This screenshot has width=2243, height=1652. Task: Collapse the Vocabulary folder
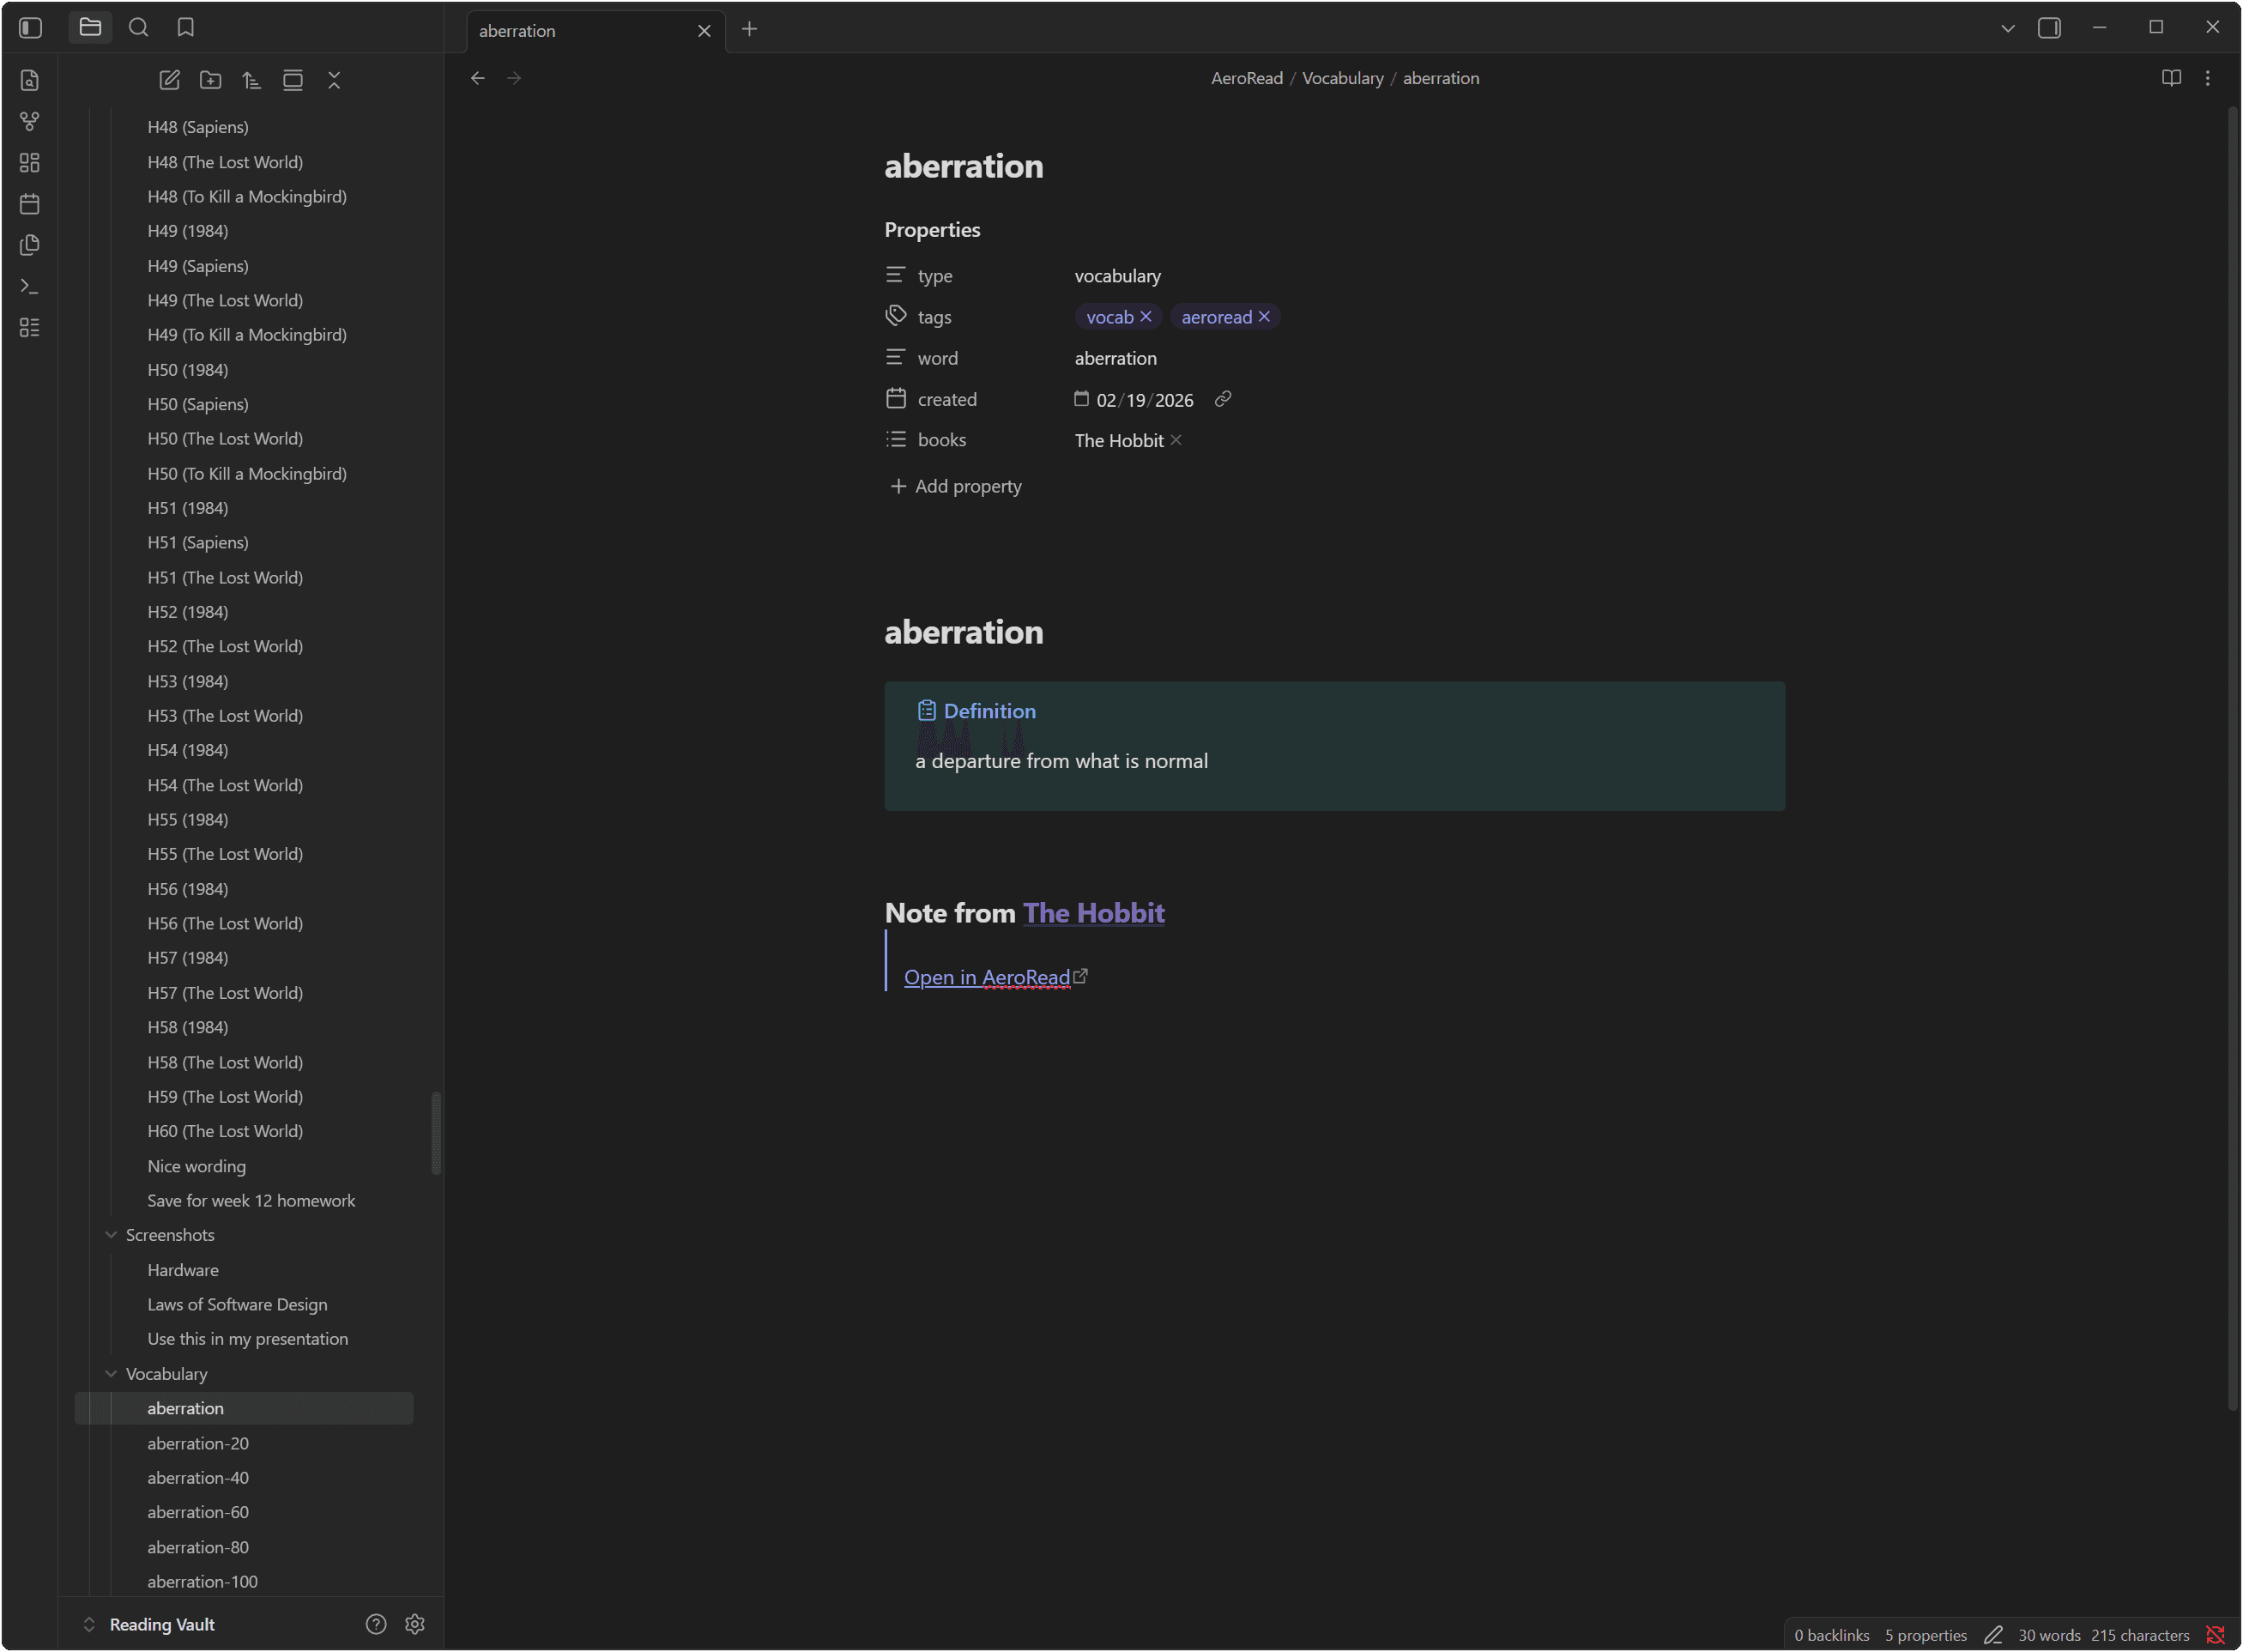(111, 1373)
